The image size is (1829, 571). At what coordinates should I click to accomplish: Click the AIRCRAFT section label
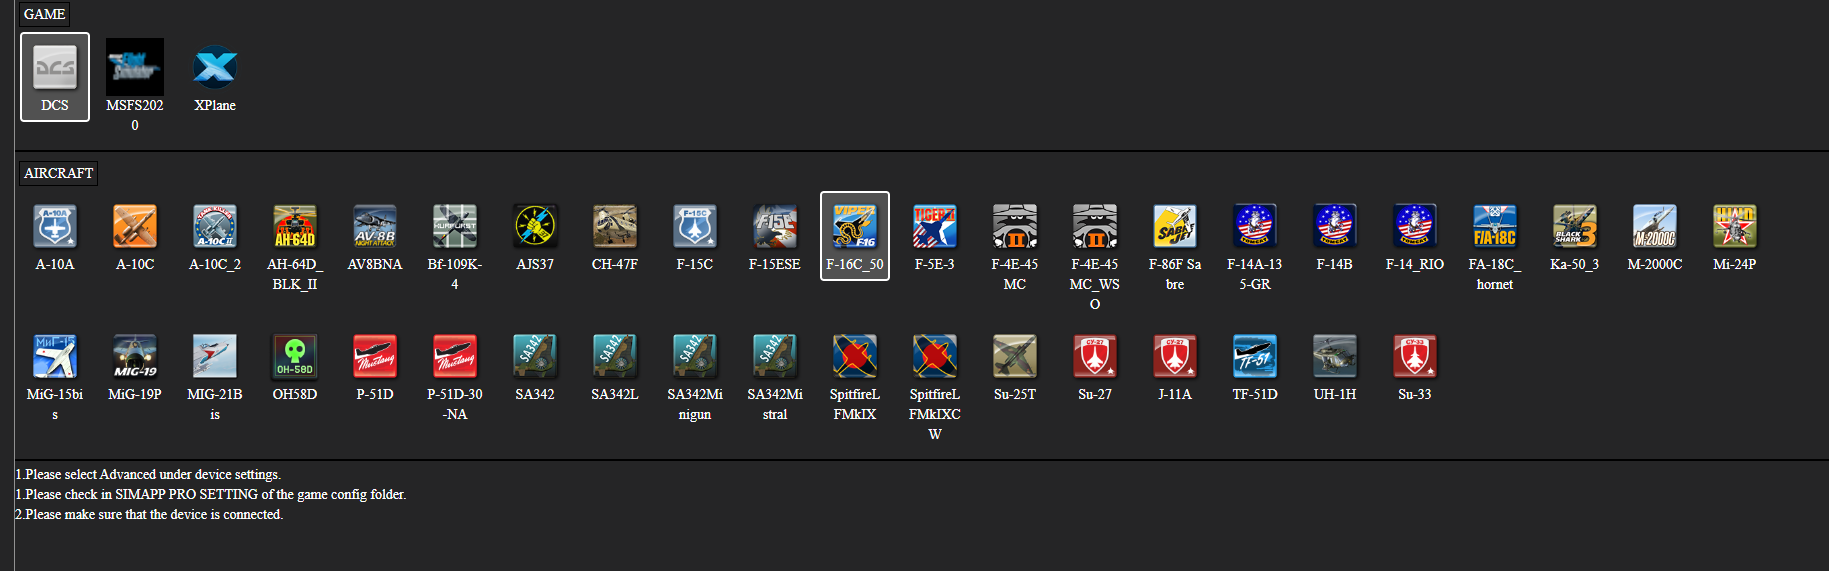click(x=58, y=173)
